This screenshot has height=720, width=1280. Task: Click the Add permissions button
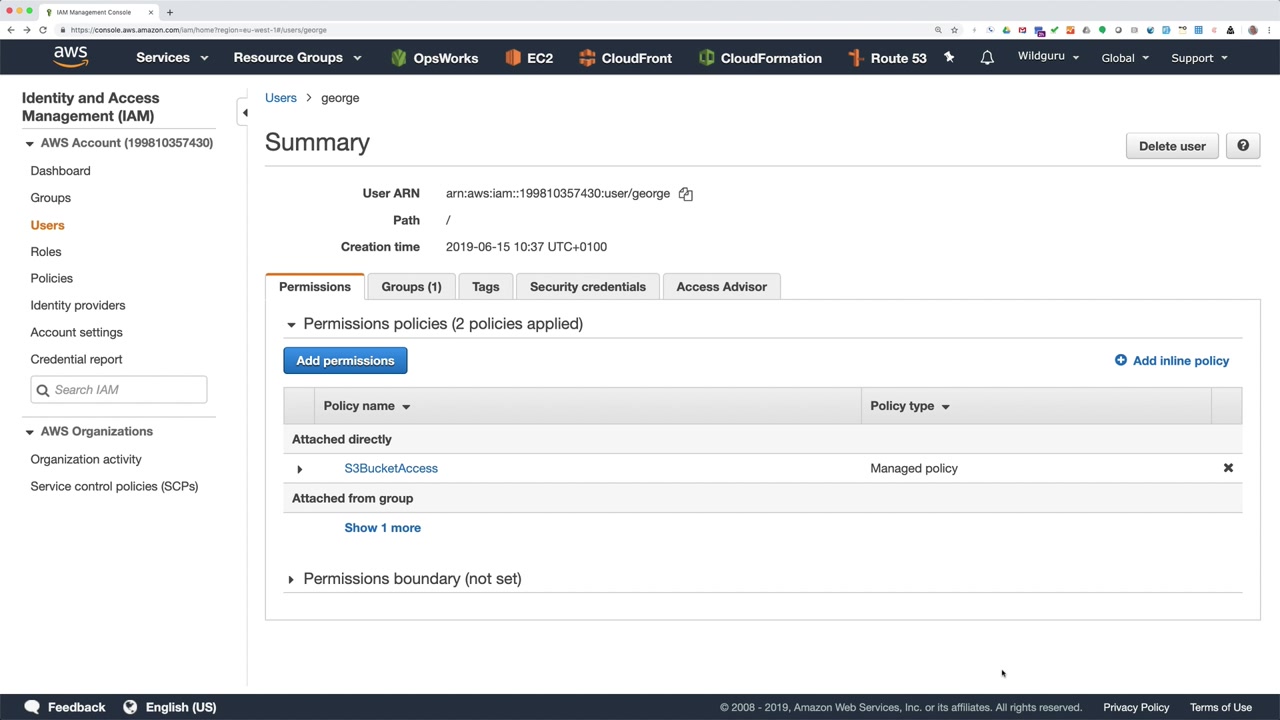click(x=345, y=361)
